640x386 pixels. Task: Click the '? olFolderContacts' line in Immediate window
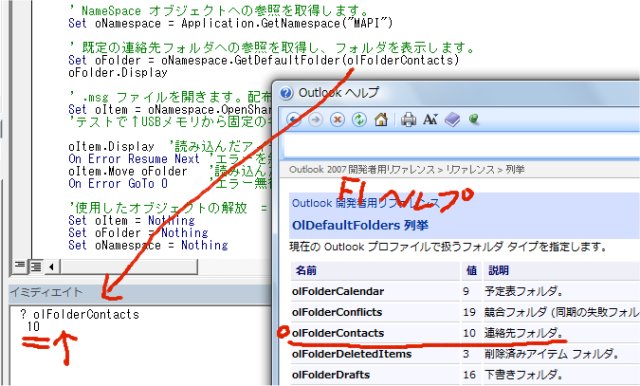coord(80,314)
